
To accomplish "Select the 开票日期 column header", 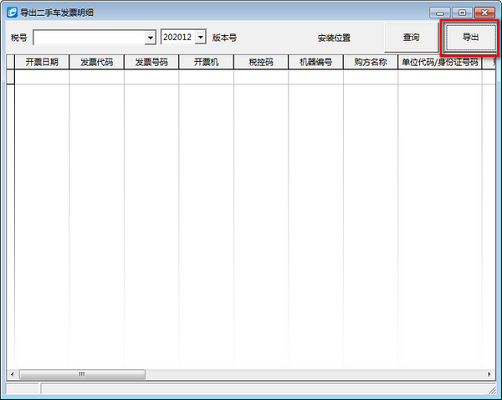I will pos(42,62).
